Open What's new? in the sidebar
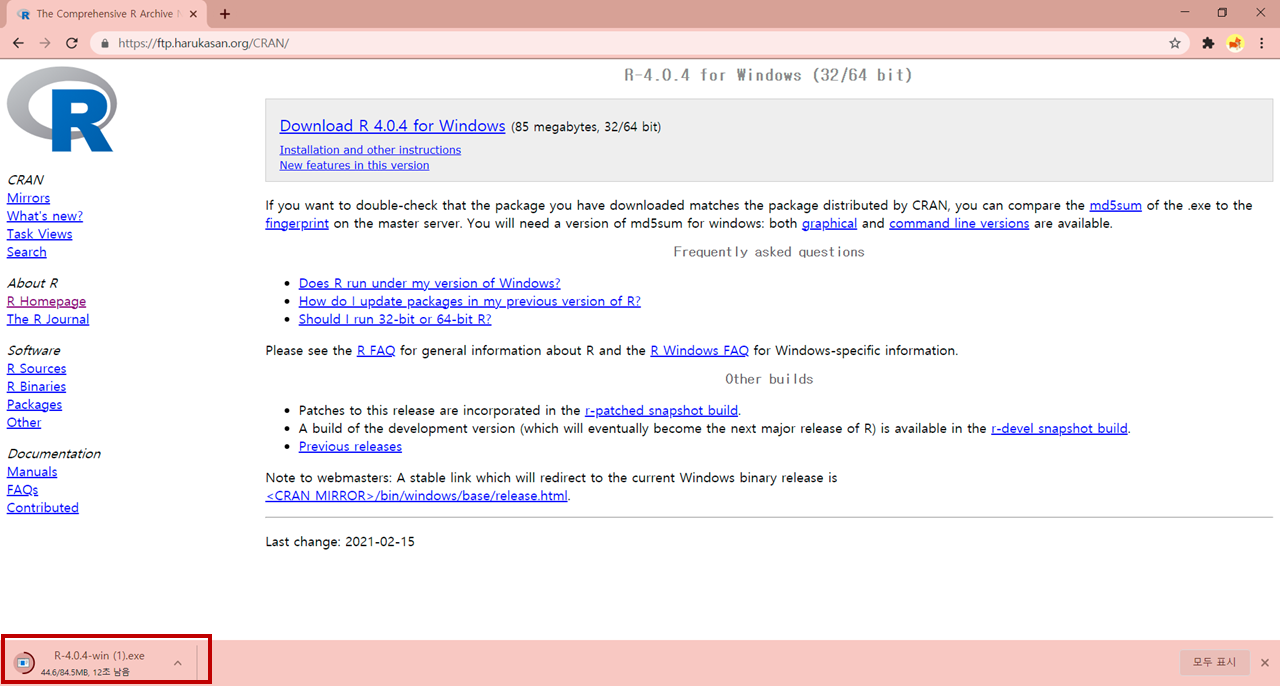 (45, 216)
